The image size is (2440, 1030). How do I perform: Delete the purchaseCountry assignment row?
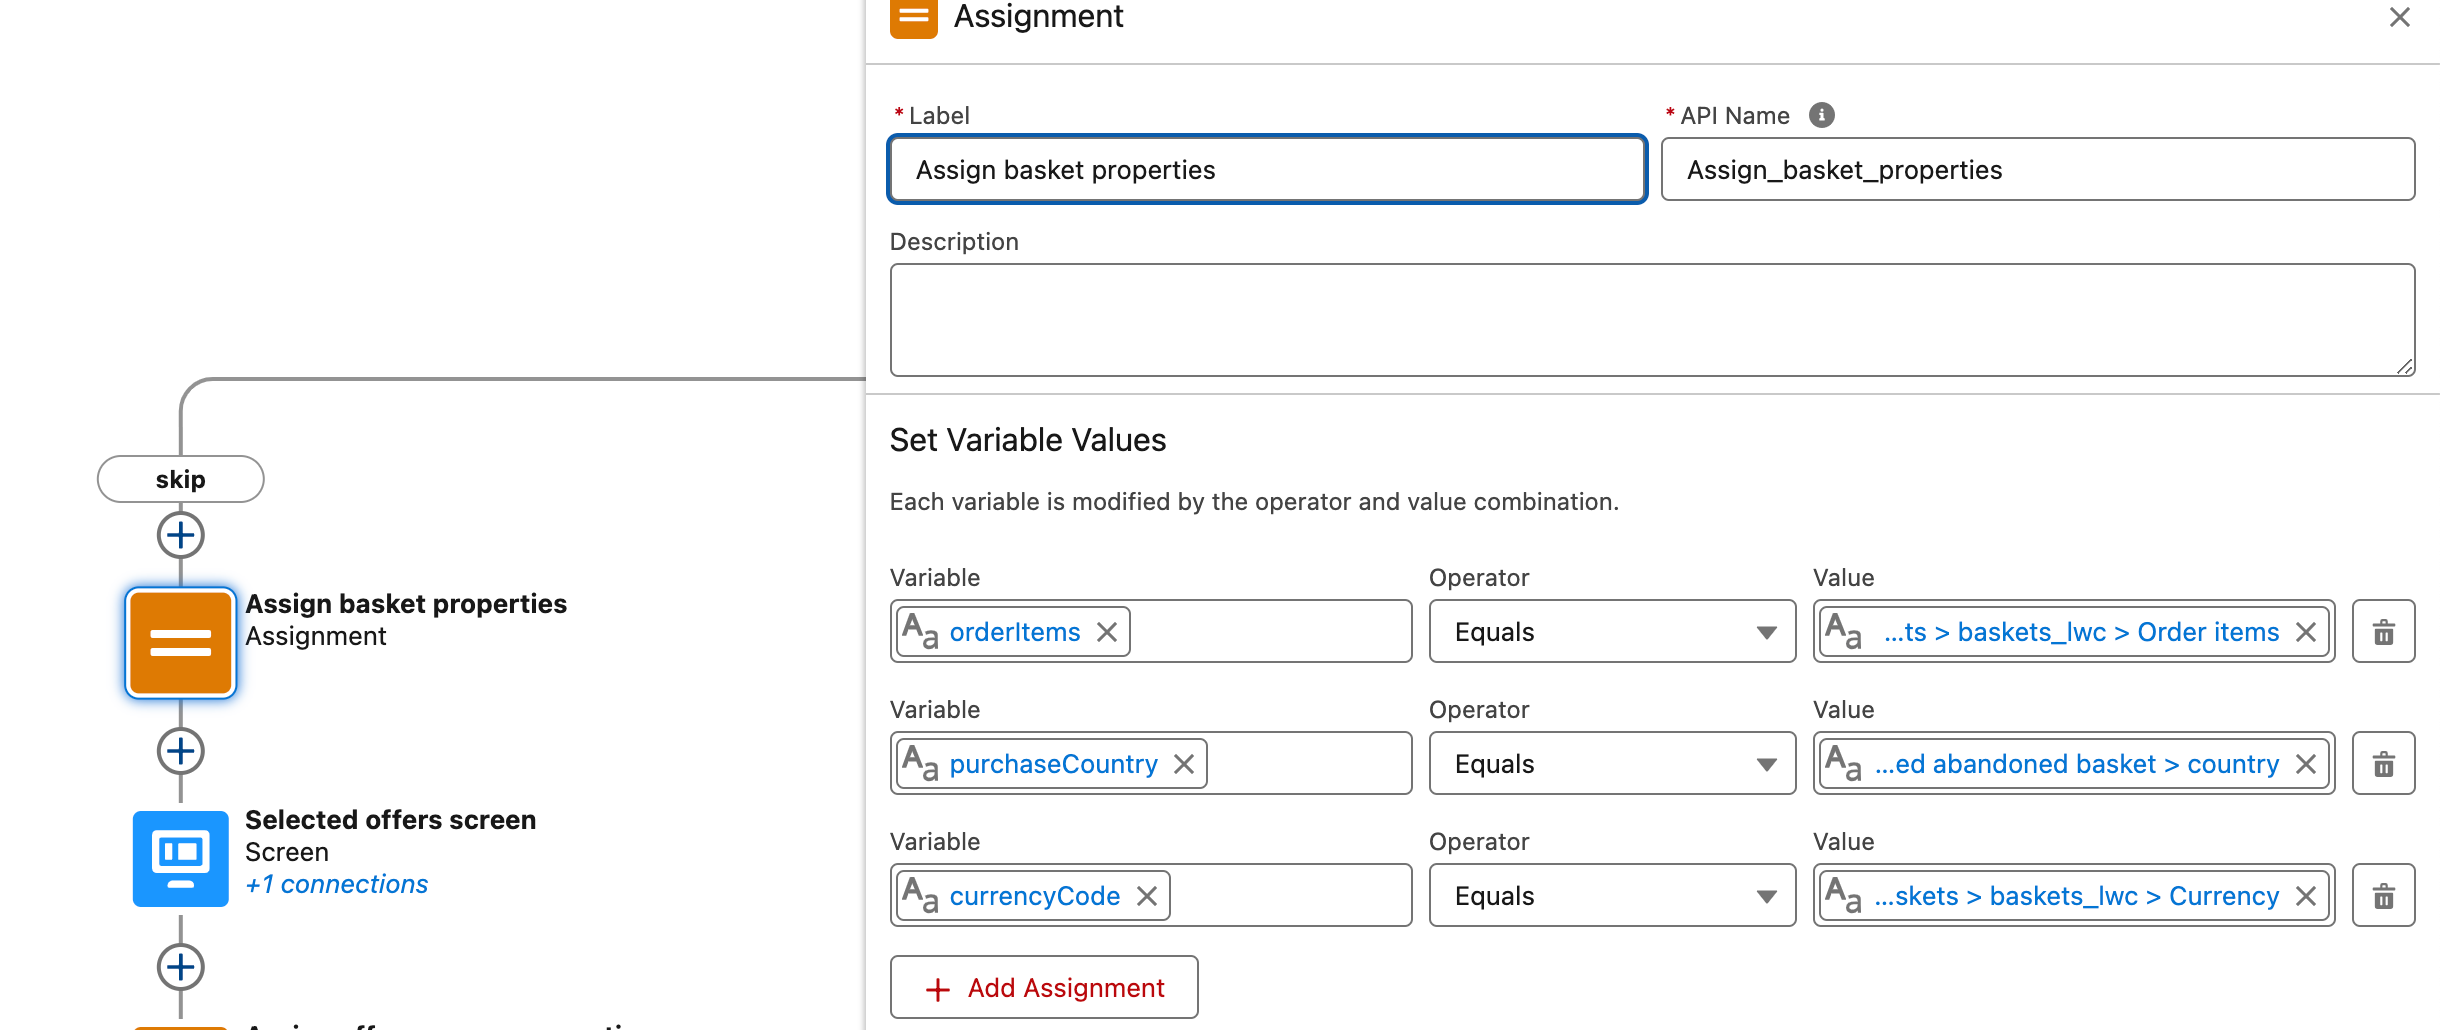(2383, 764)
